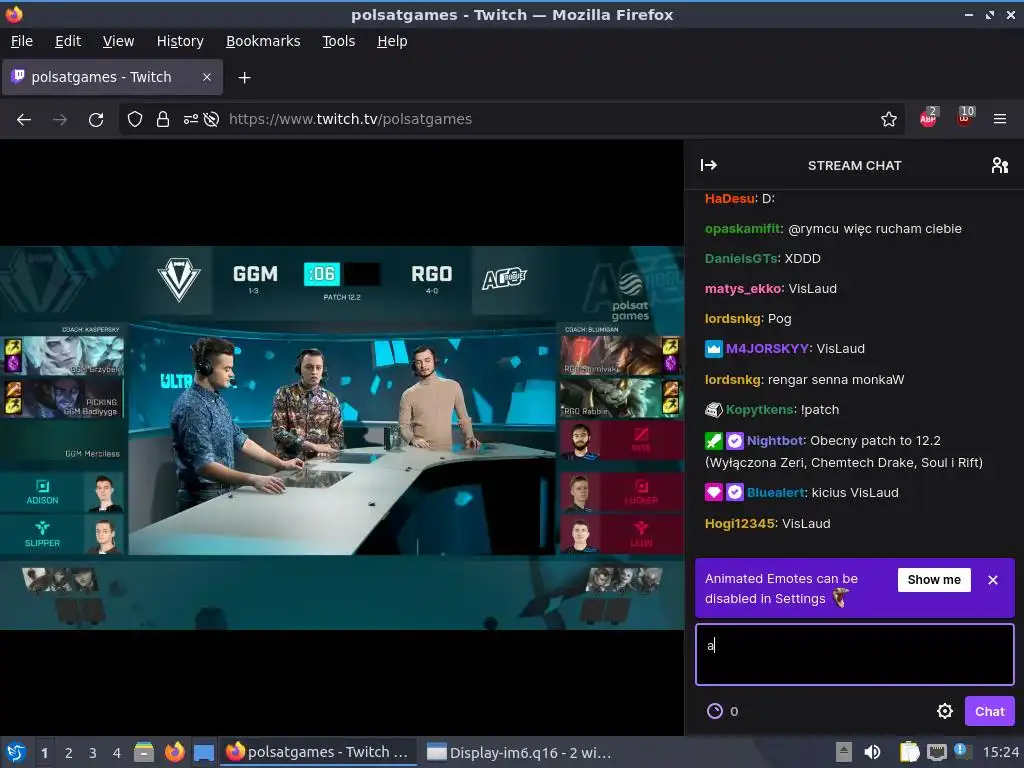Click username Hogi12345 in chat
Viewport: 1024px width, 768px height.
click(x=740, y=524)
